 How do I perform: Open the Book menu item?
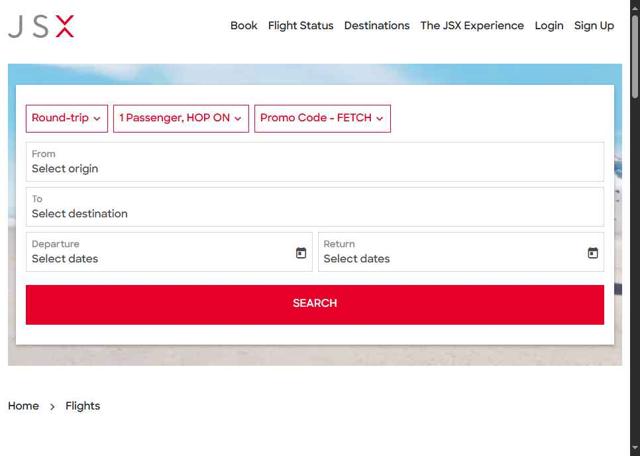(x=244, y=26)
